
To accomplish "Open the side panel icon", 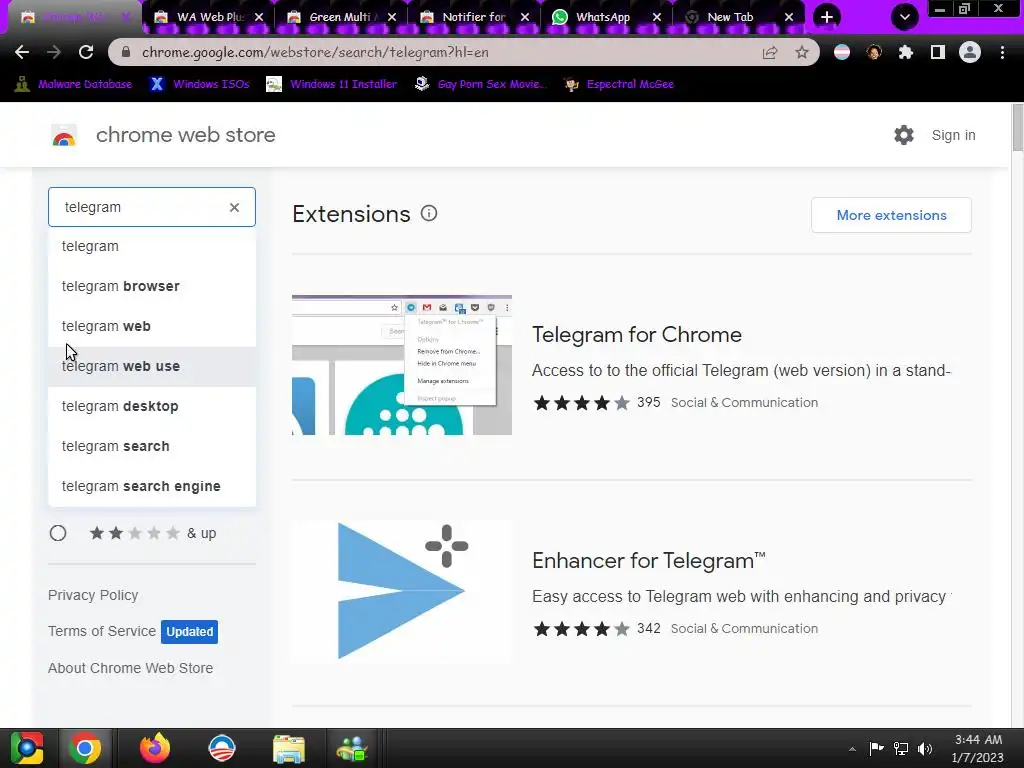I will (938, 52).
